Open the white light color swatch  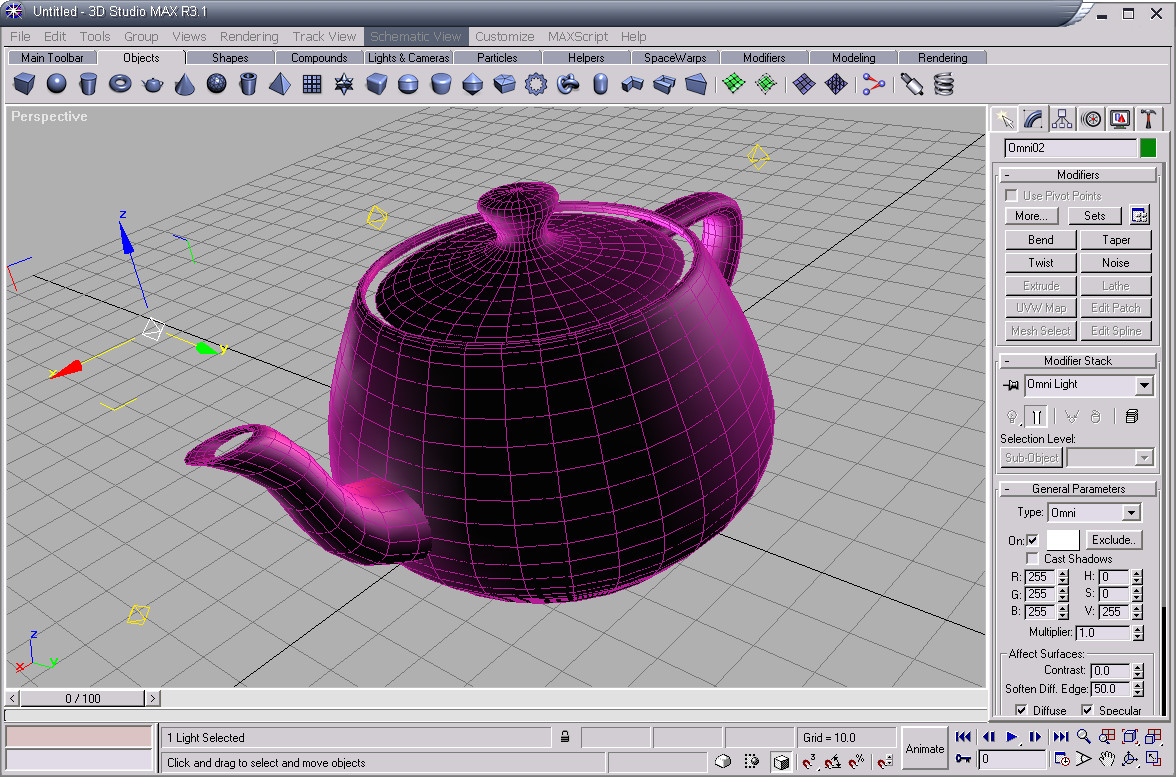pos(1063,540)
